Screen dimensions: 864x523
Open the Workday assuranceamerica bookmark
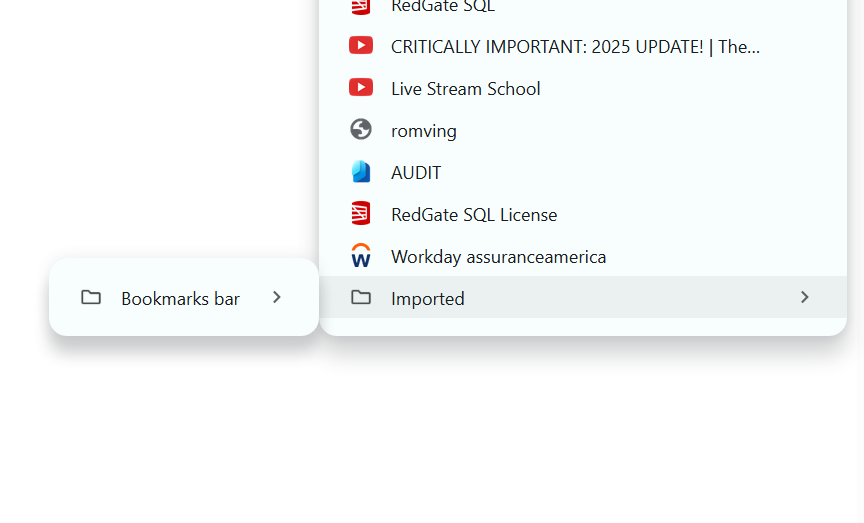[583, 256]
